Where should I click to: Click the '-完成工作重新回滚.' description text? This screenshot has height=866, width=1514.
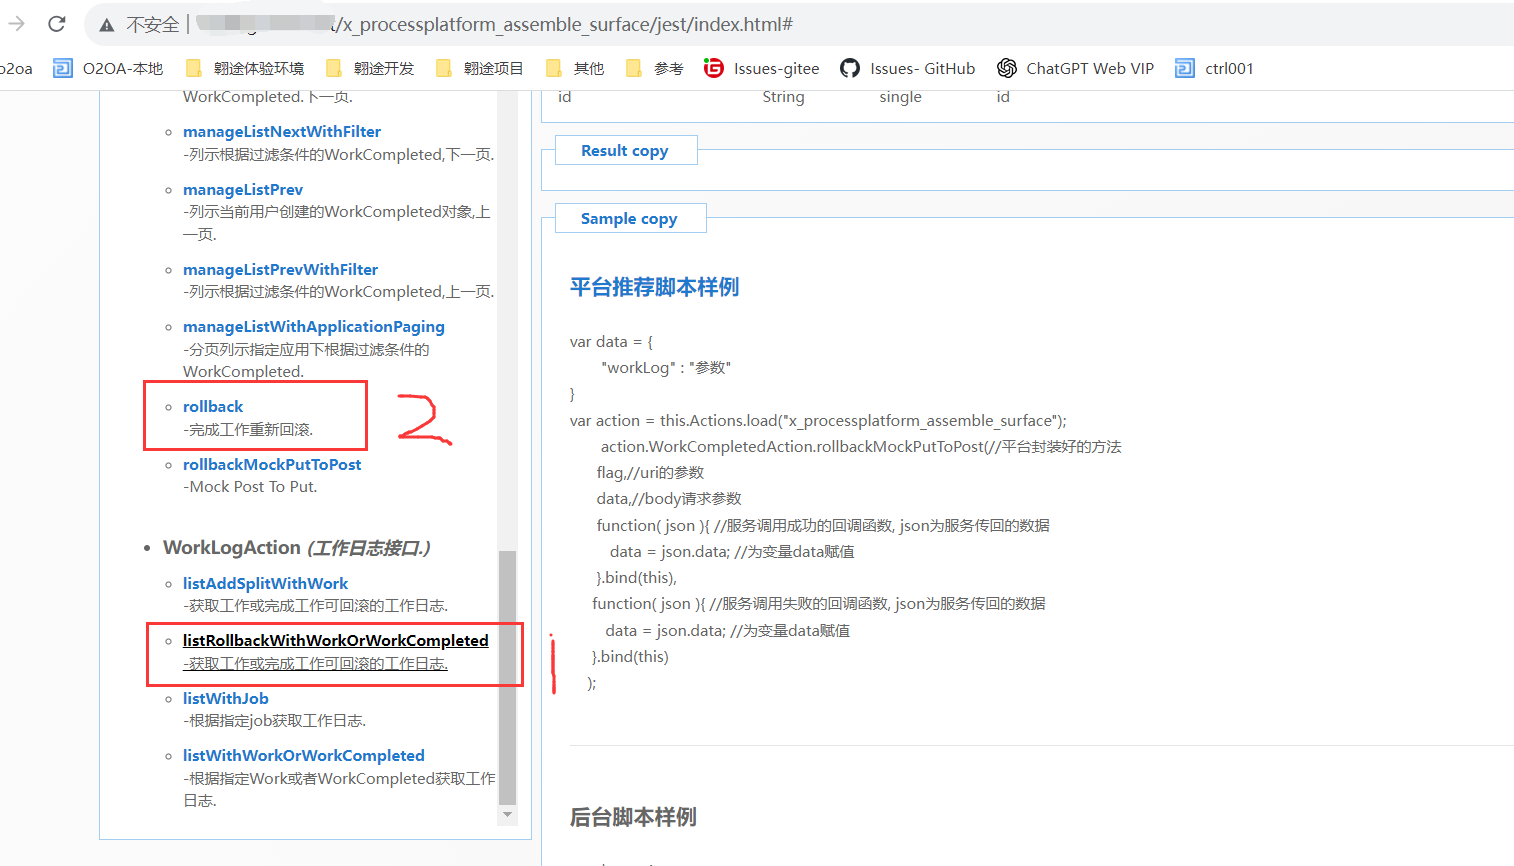pos(248,429)
